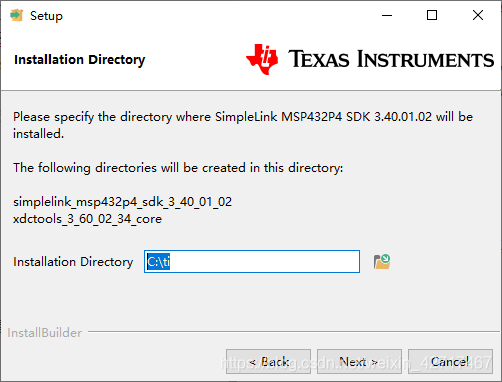502x382 pixels.
Task: Click the "Please specify the directory" instruction text
Action: [243, 125]
